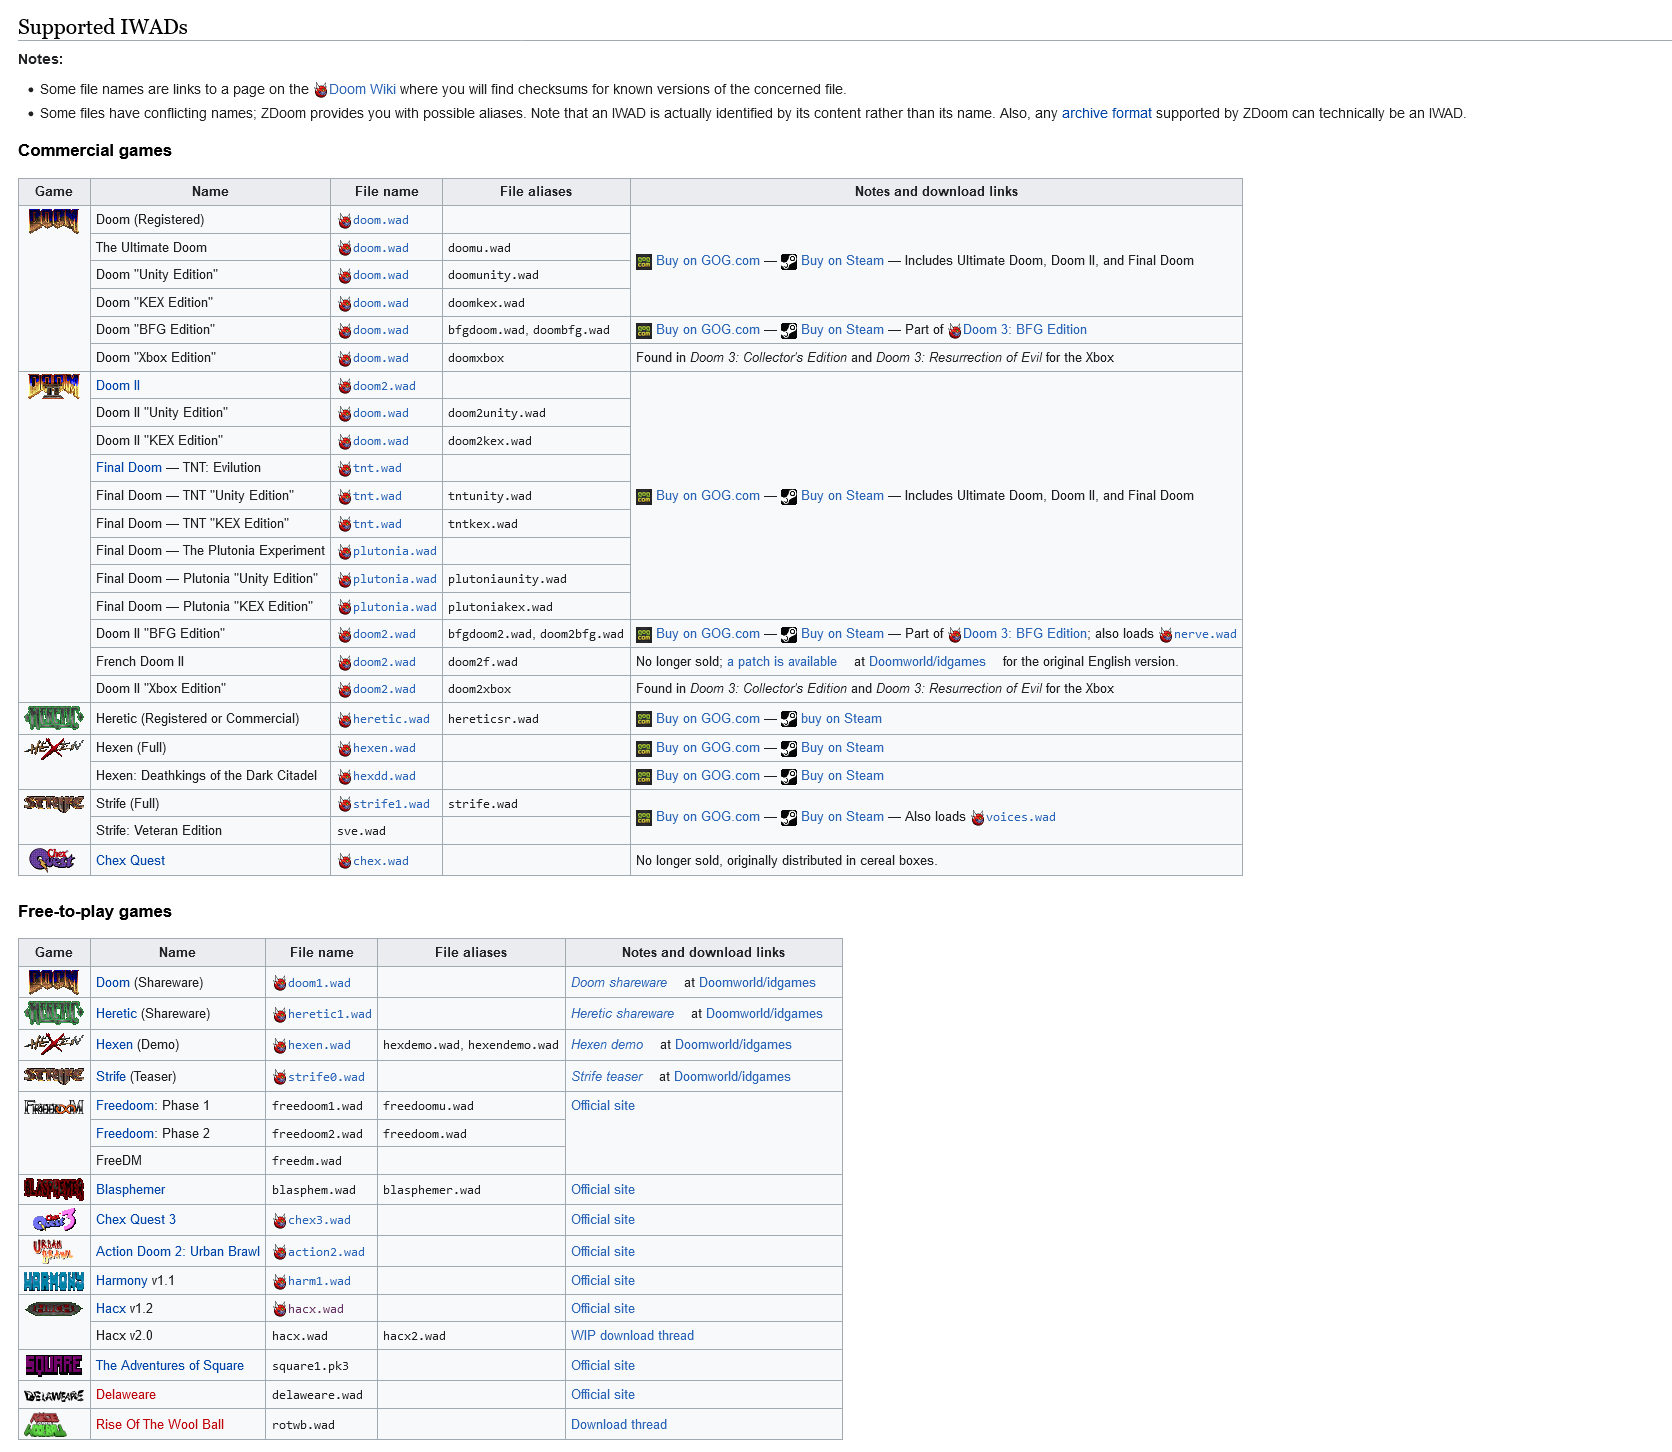
Task: Open Official site link for Chex Quest 3
Action: (603, 1220)
